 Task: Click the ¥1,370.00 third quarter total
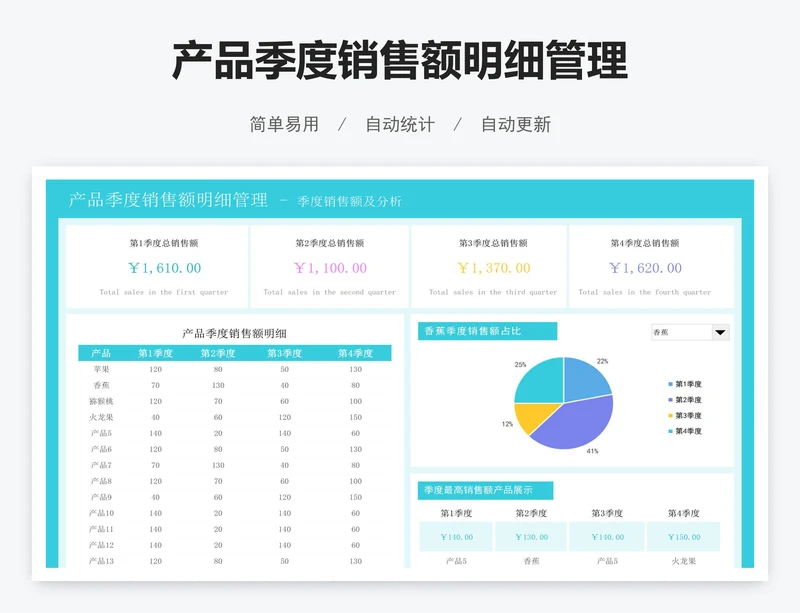pos(493,268)
